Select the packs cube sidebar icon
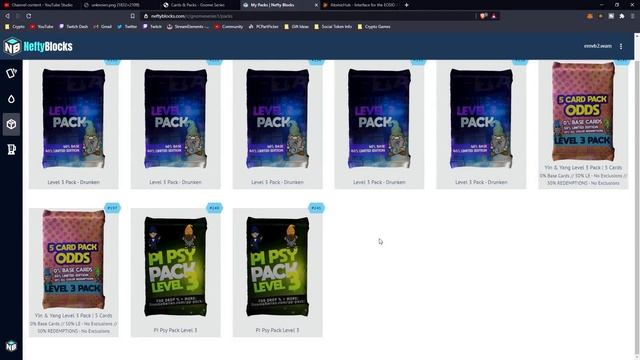The image size is (640, 360). pos(11,124)
